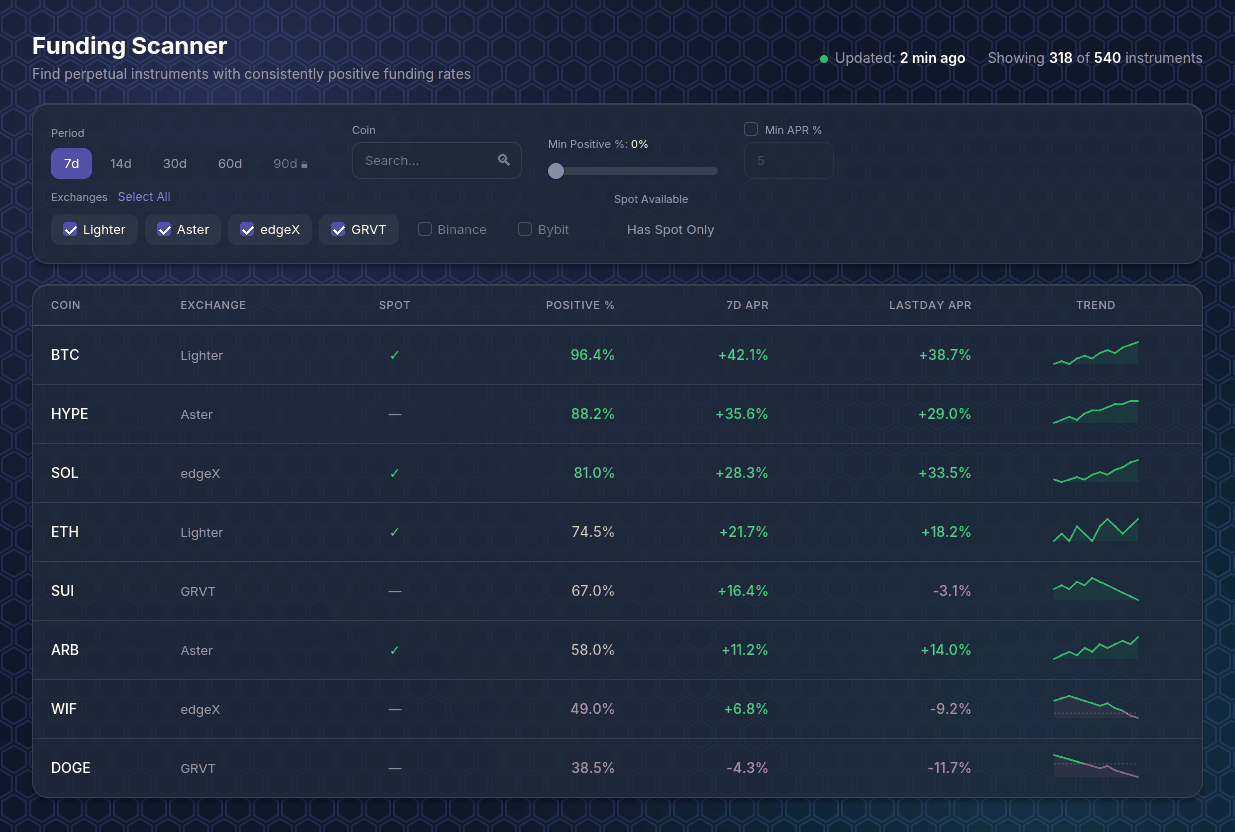Select the HYPE coin name
Screen dimensions: 1235x832
tap(70, 414)
